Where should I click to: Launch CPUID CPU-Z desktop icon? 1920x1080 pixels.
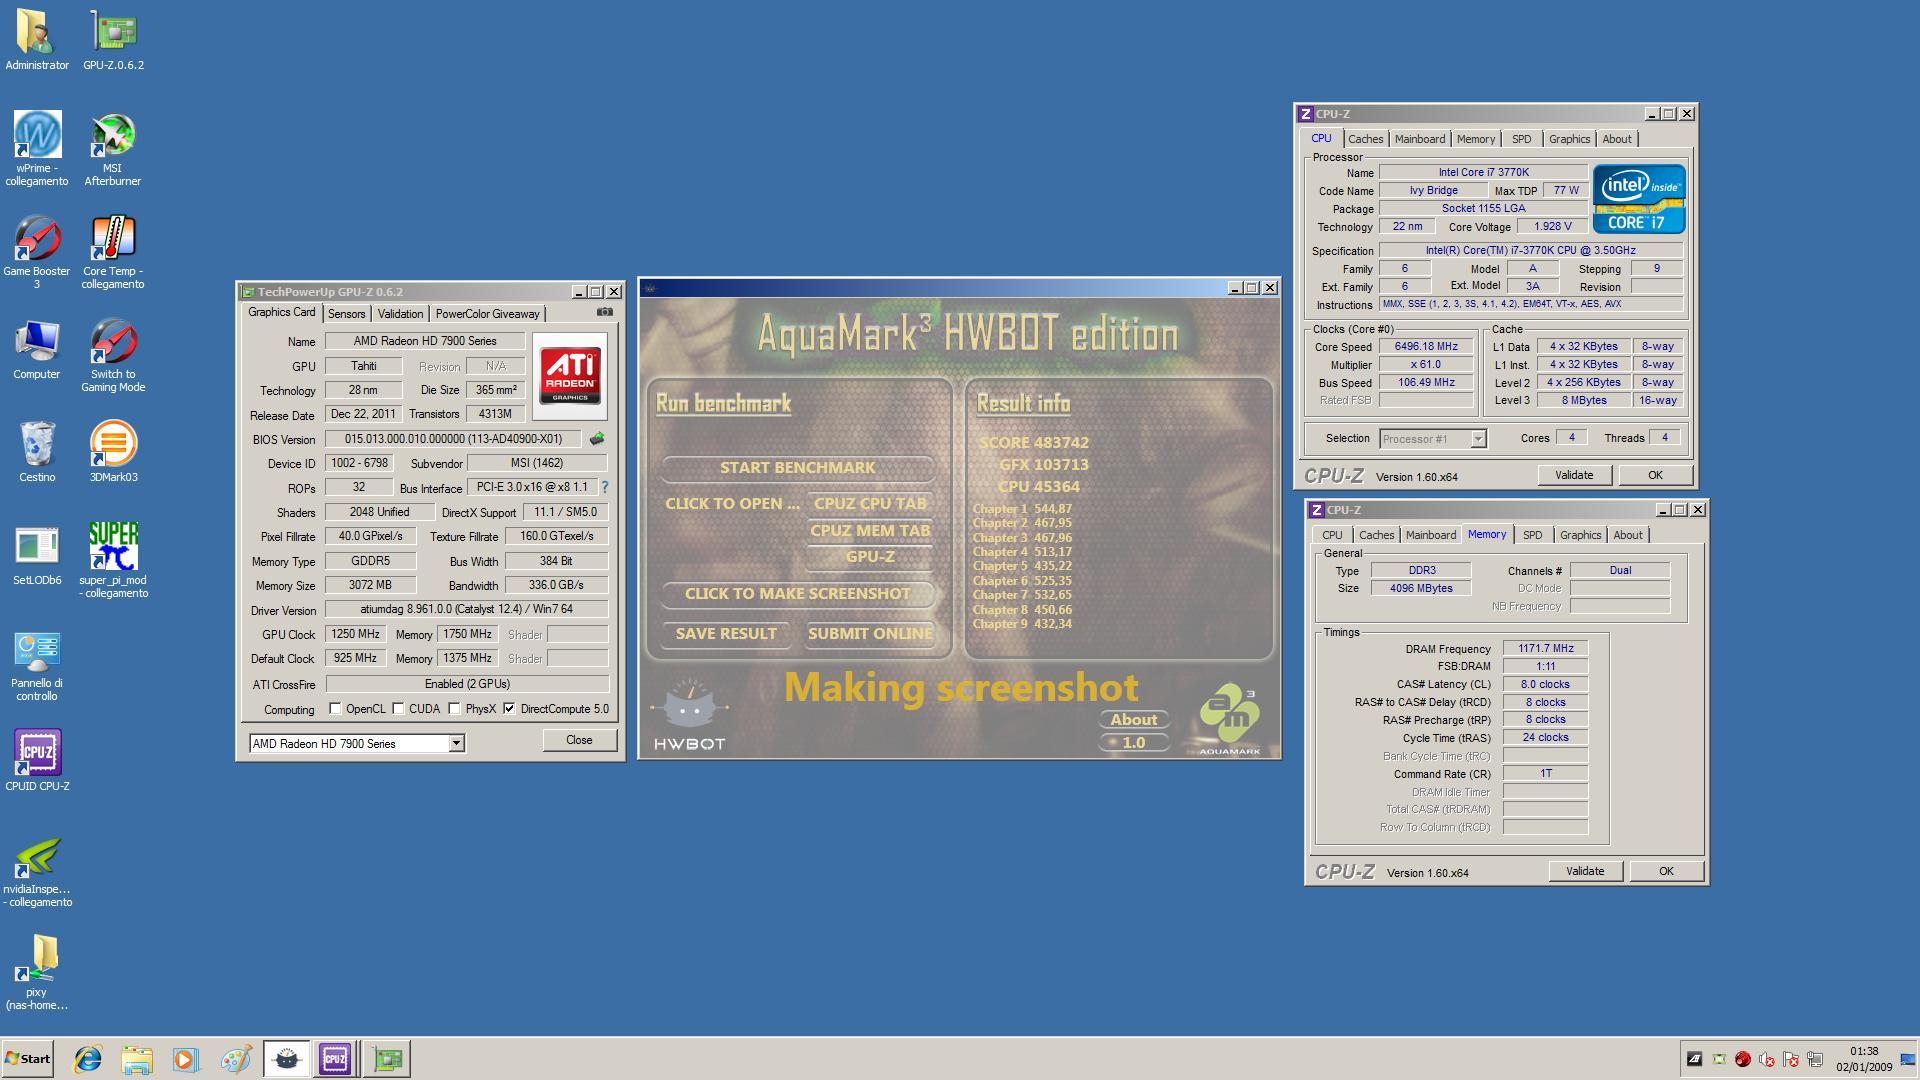tap(37, 760)
